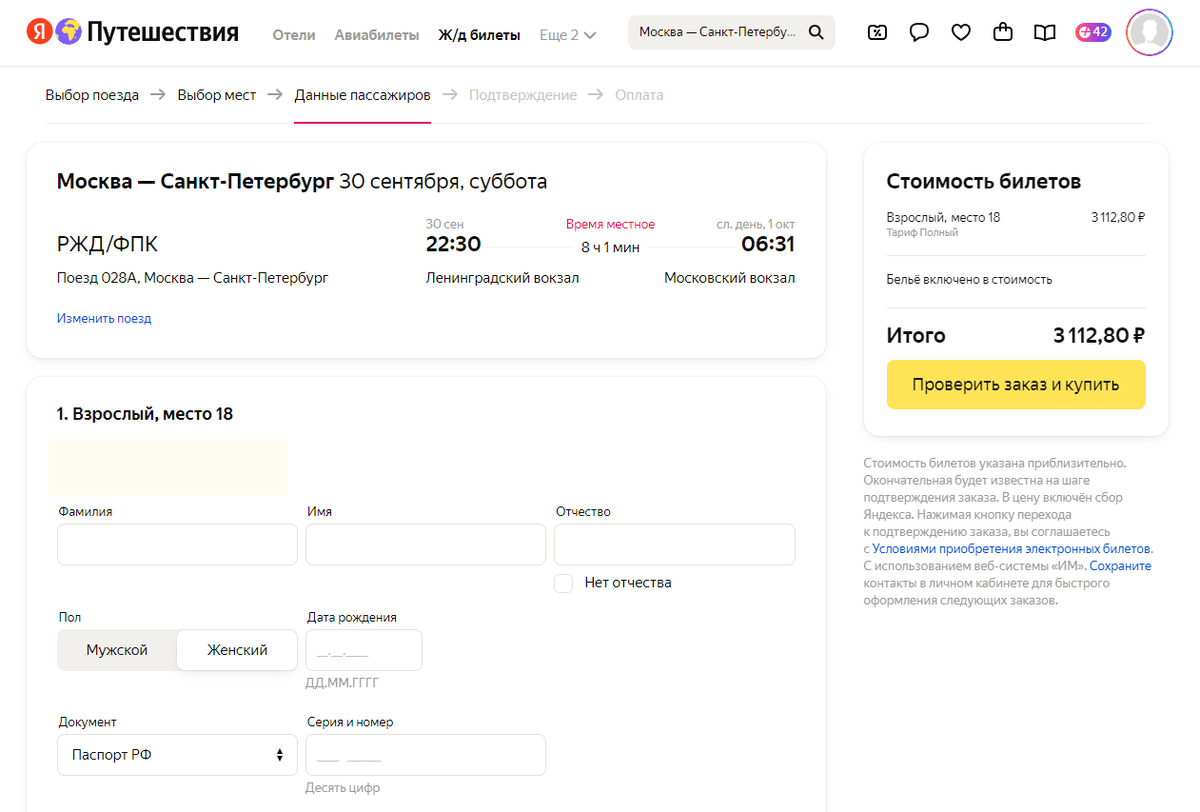Open my trips via the bag icon
The height and width of the screenshot is (812, 1200).
click(1003, 33)
